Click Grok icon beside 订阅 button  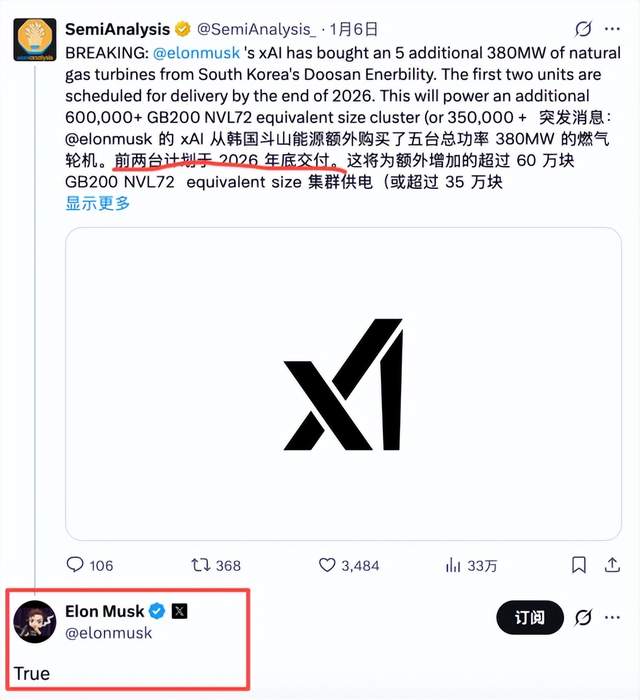584,618
